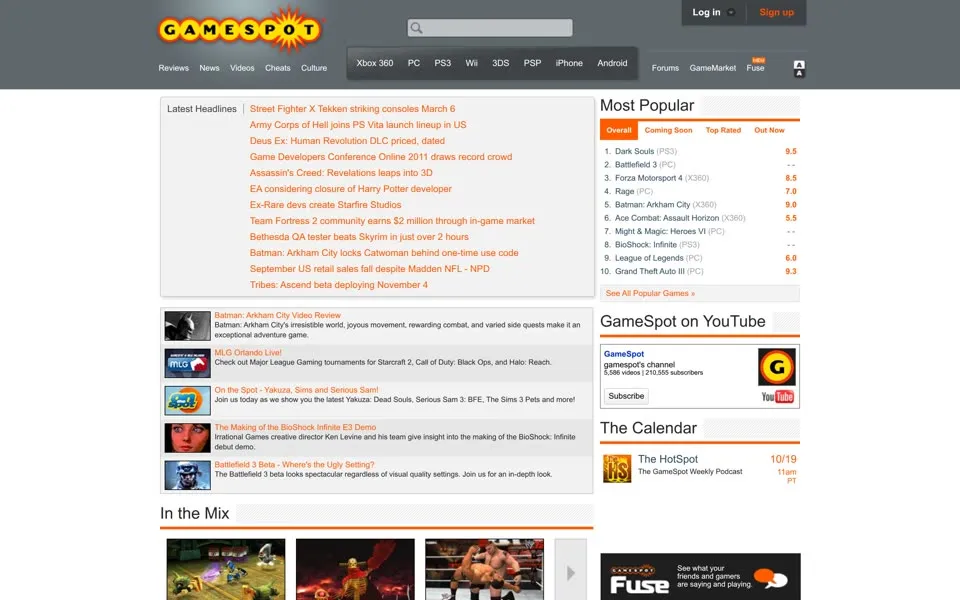Click the Log in button
This screenshot has height=600, width=960.
[x=706, y=12]
